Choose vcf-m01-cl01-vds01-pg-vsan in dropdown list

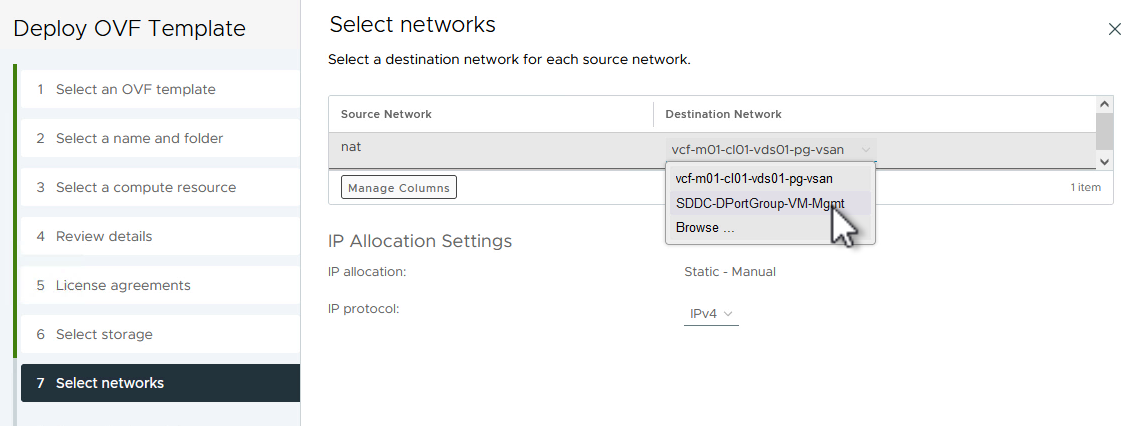pos(754,178)
